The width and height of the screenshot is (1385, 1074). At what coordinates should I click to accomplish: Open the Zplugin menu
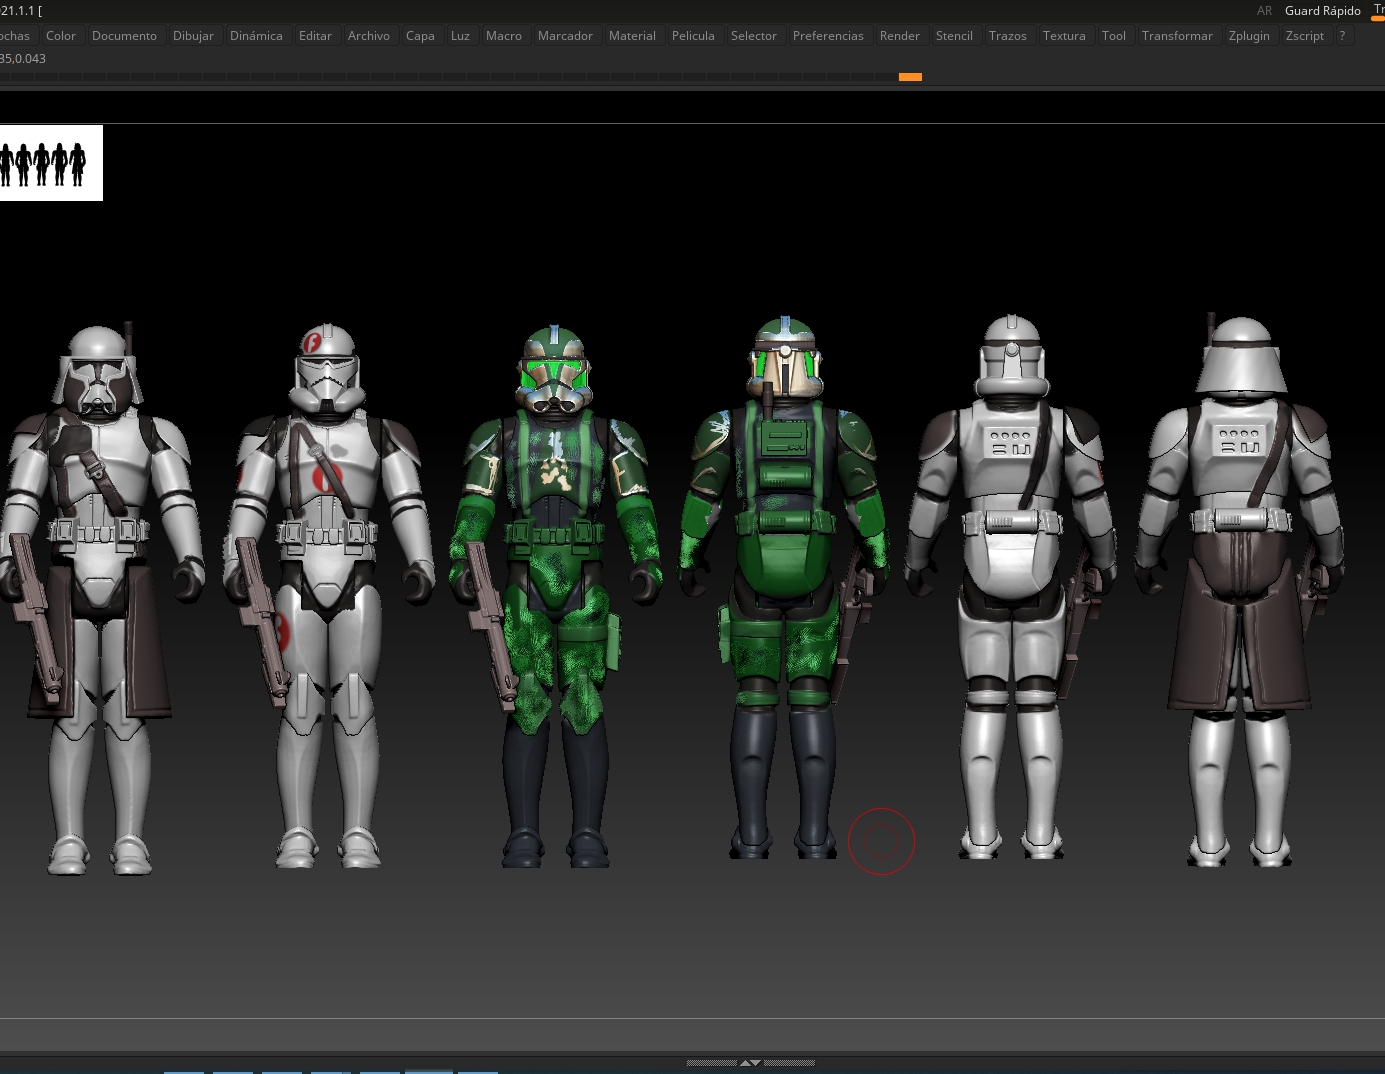pos(1249,35)
